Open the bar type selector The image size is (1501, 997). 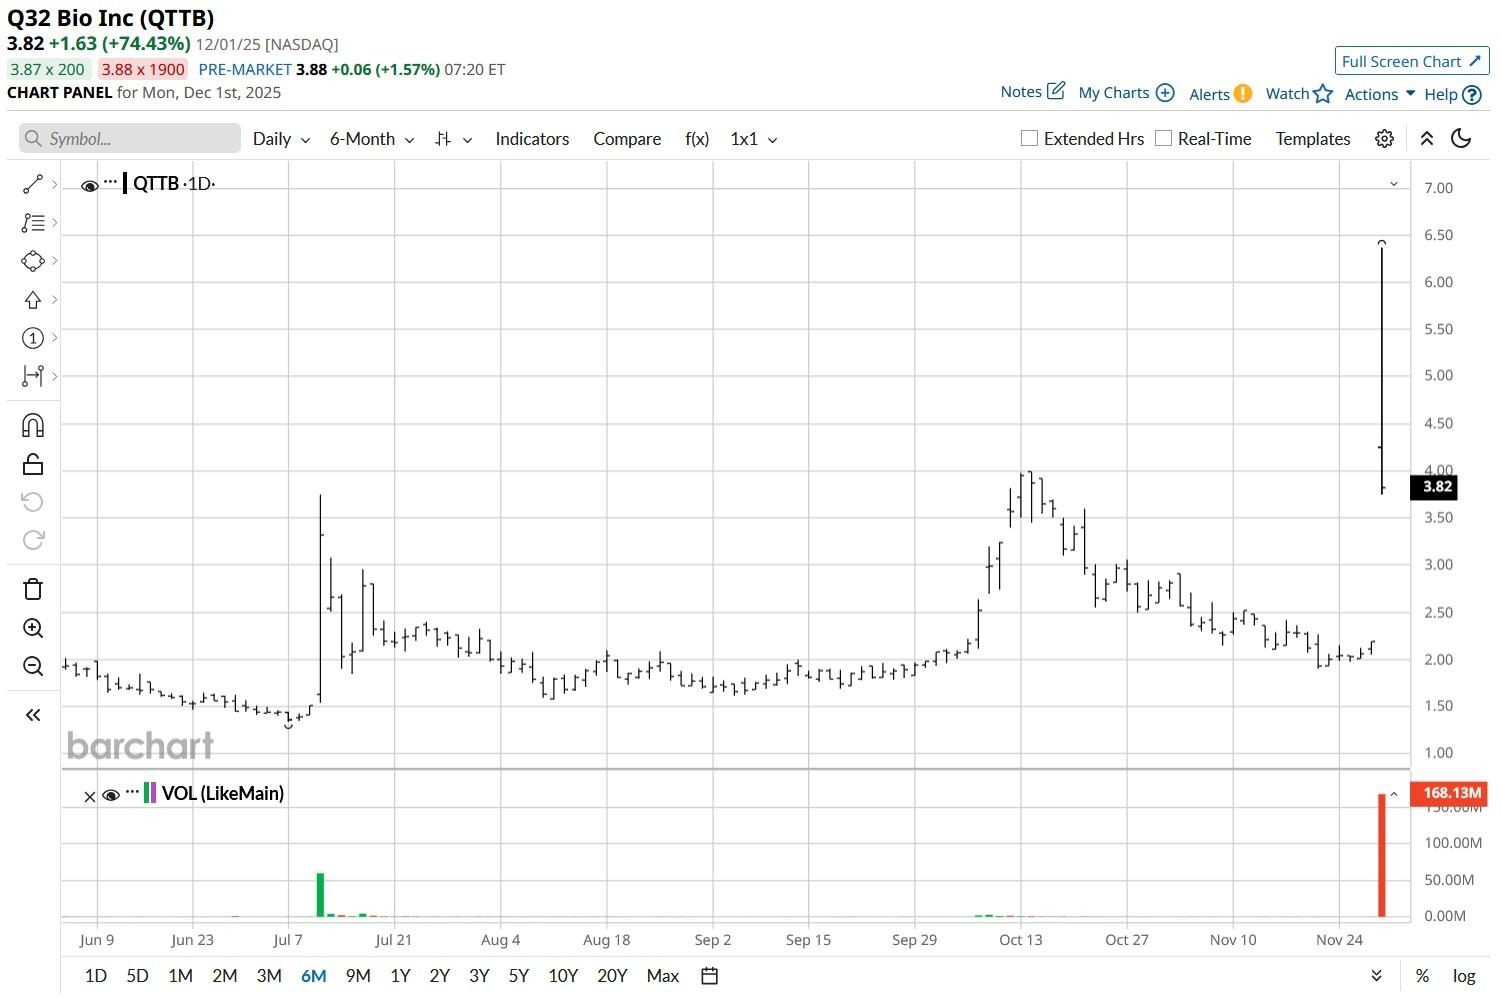453,139
